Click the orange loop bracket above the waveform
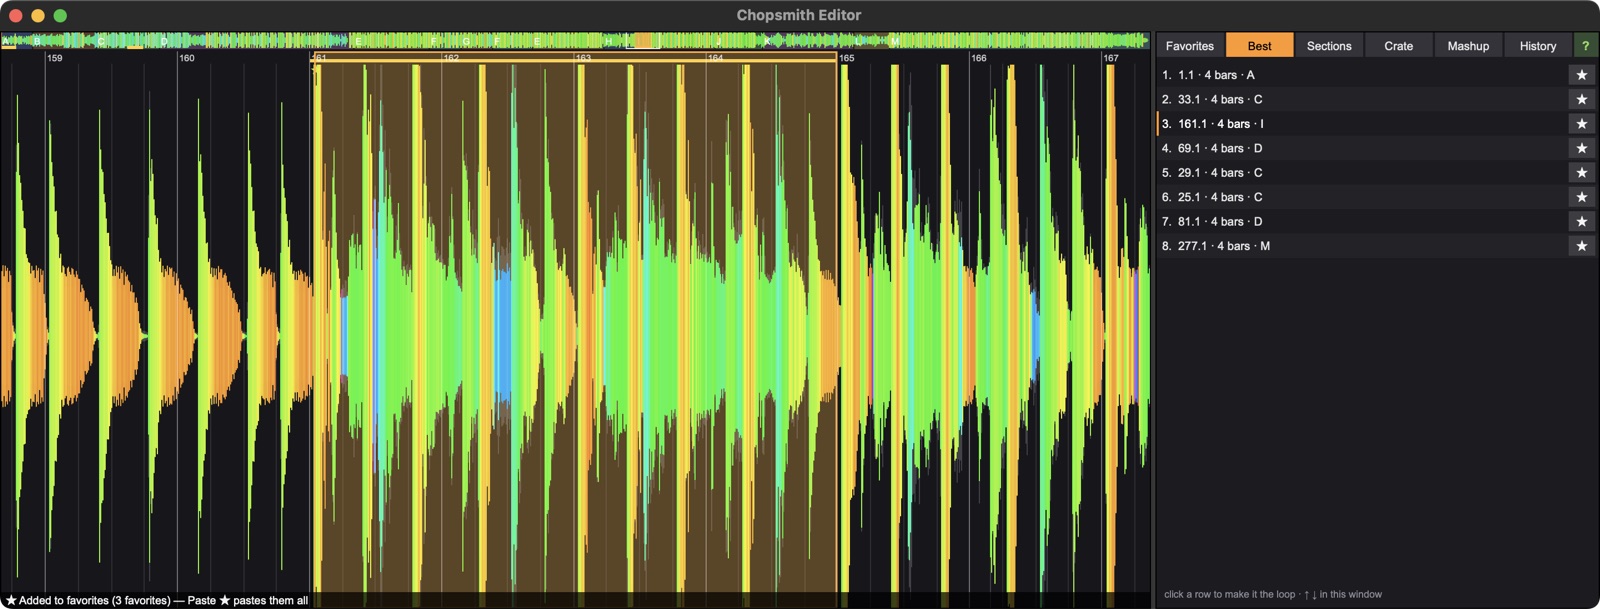Image resolution: width=1600 pixels, height=609 pixels. (x=575, y=59)
